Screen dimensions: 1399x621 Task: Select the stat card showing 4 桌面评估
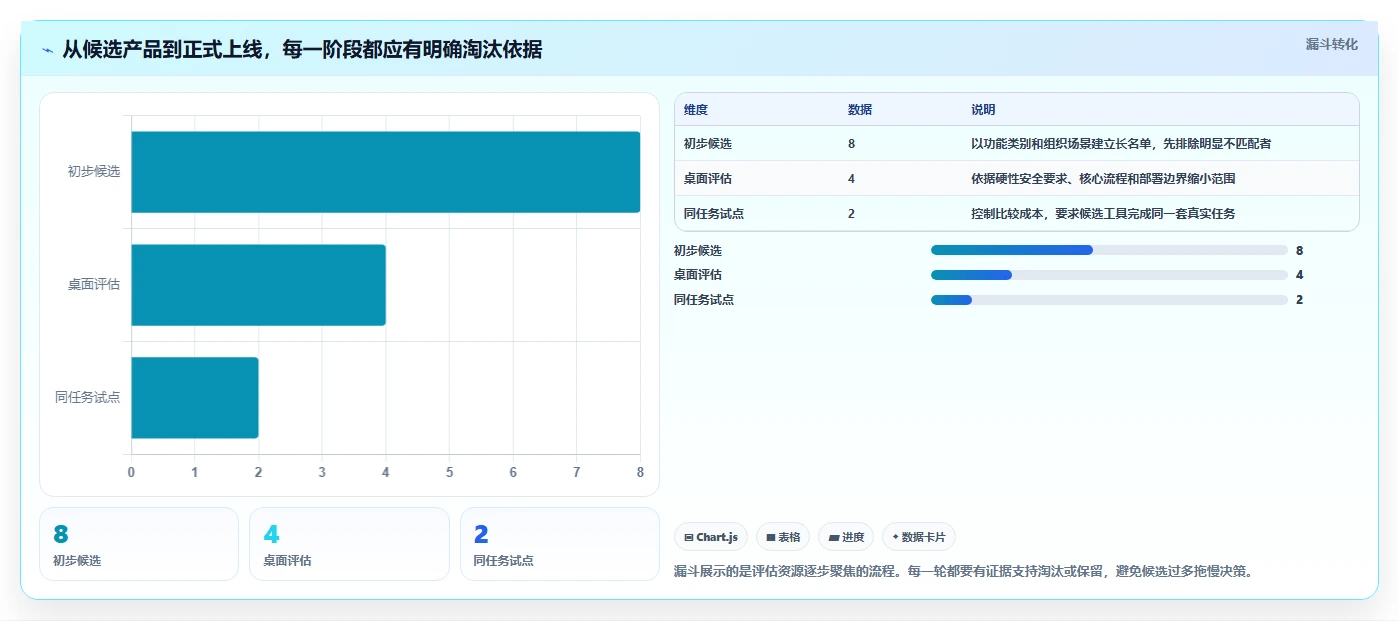click(x=349, y=544)
